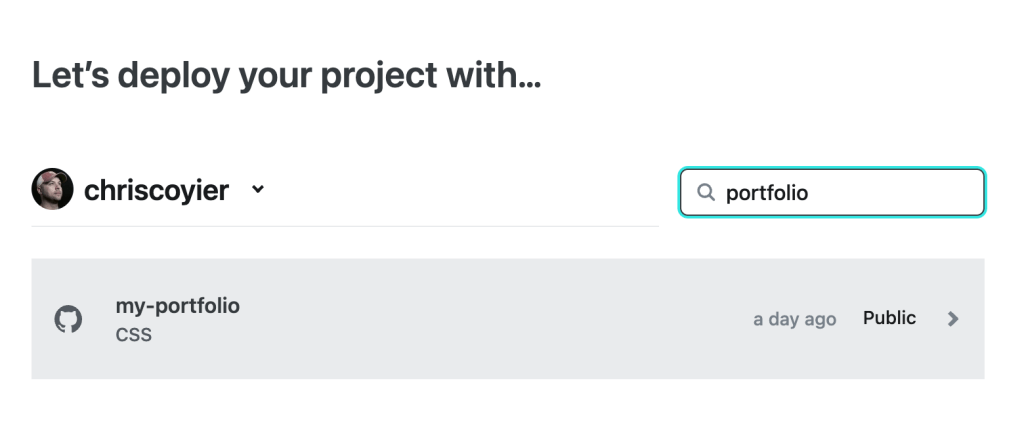
Task: Click the "a day ago" timestamp
Action: pos(794,319)
